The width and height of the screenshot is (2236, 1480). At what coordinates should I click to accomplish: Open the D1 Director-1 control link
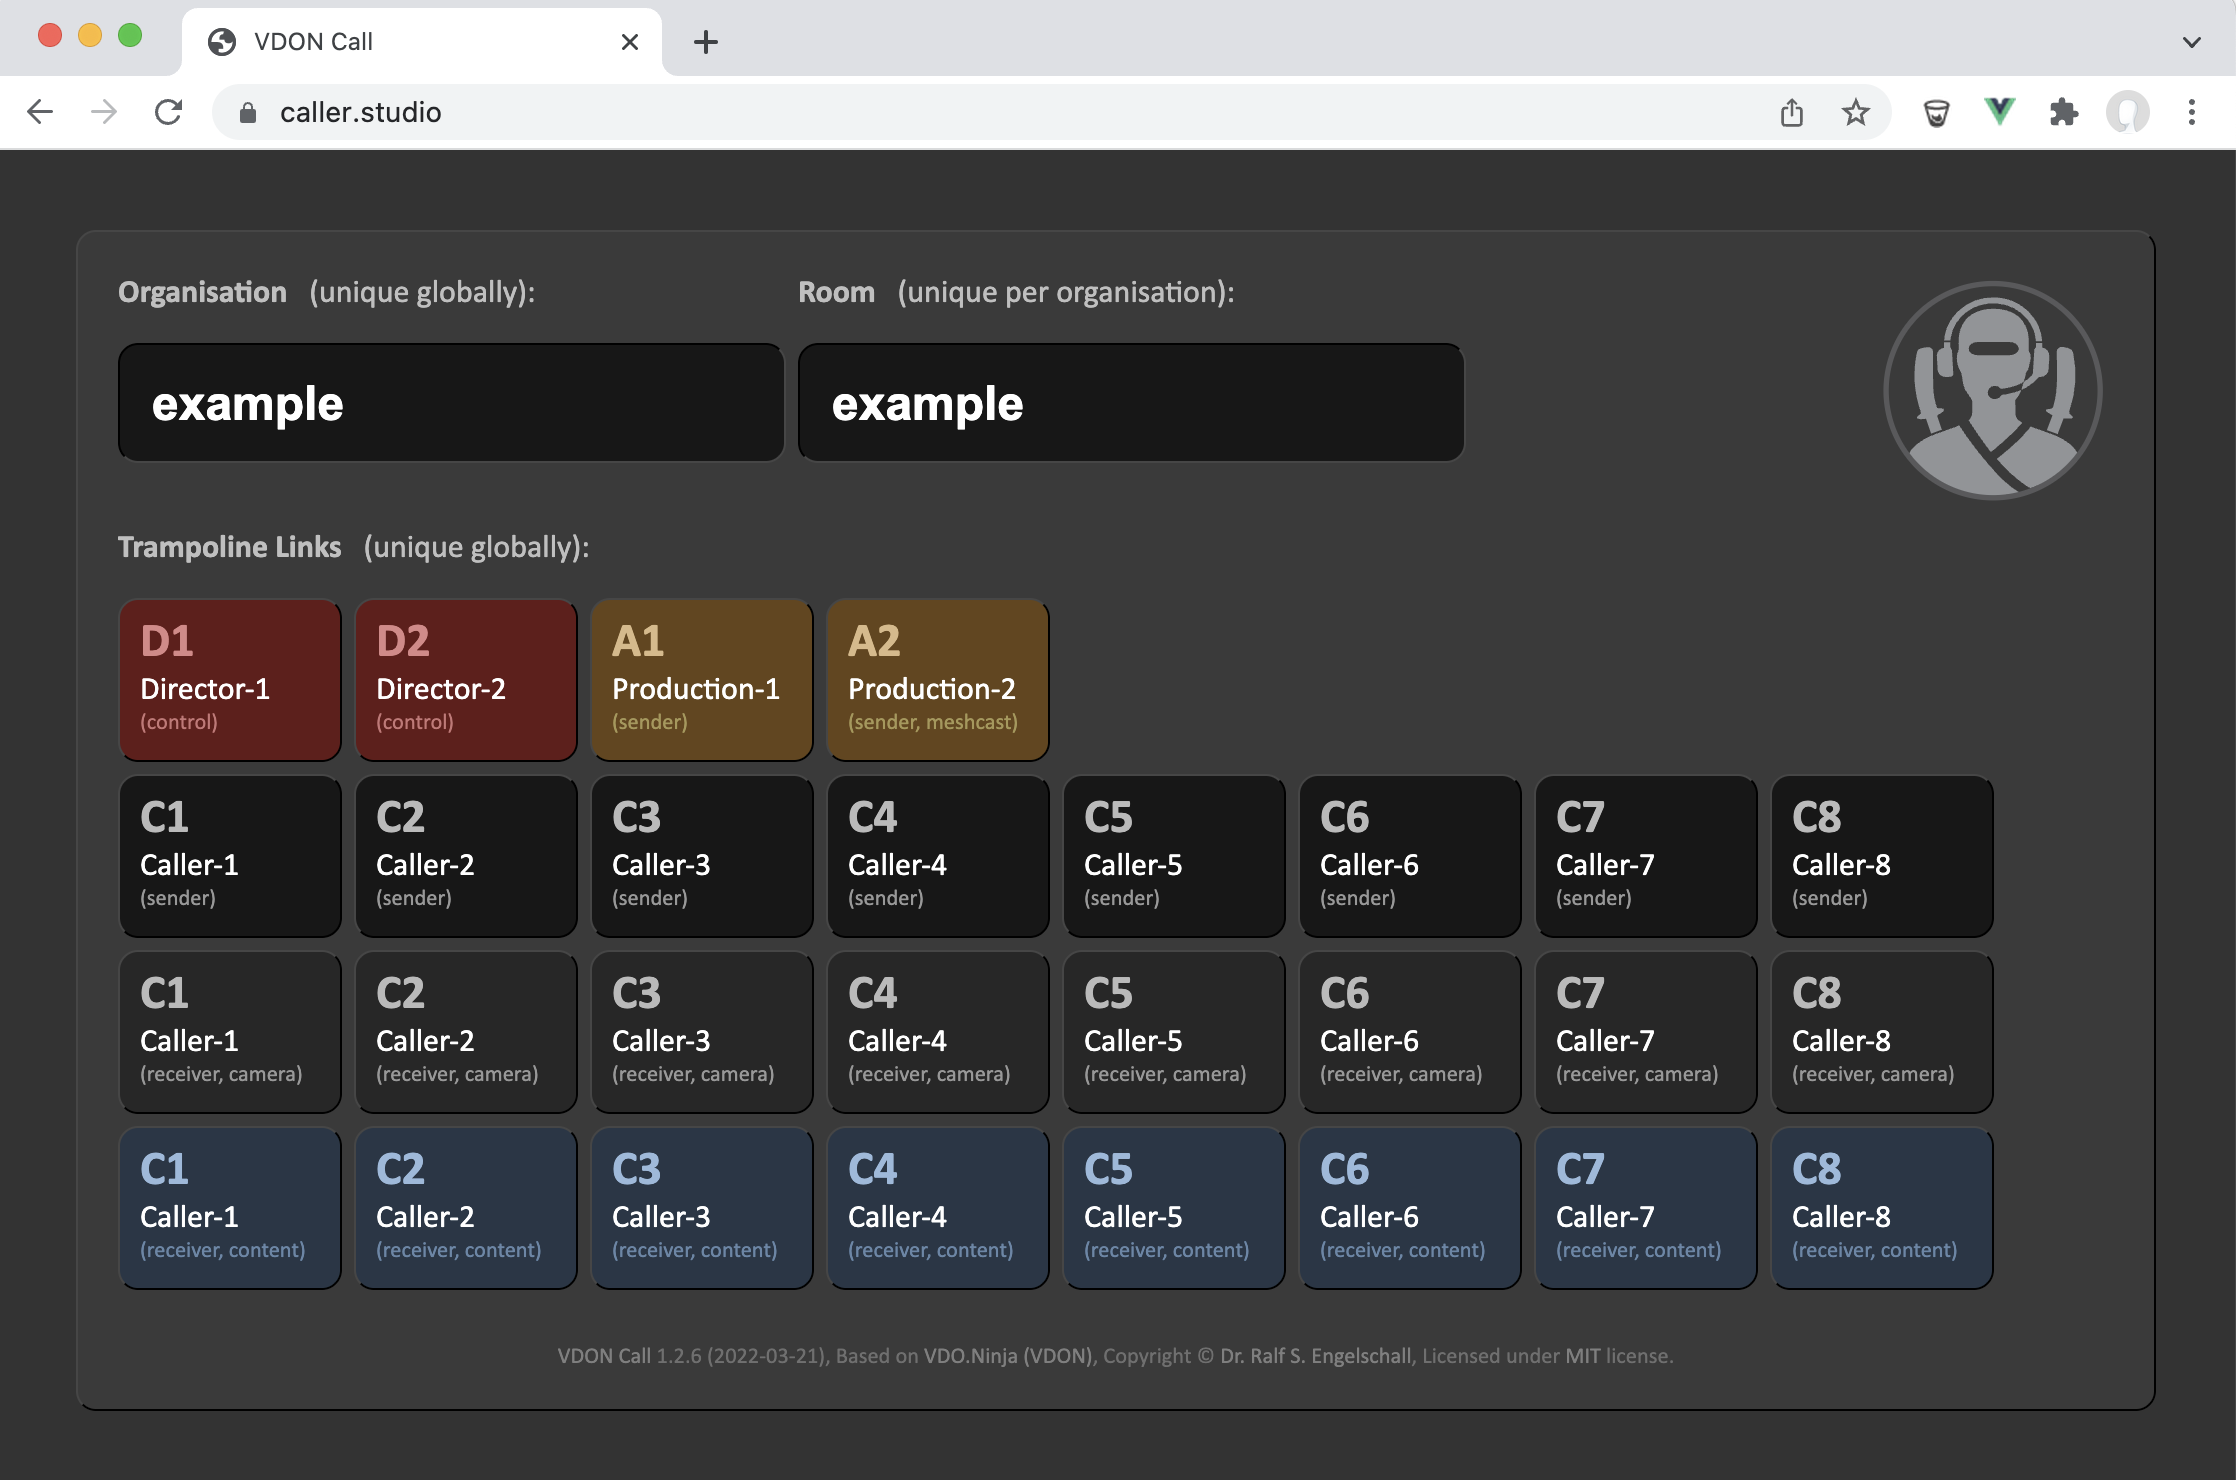point(230,680)
